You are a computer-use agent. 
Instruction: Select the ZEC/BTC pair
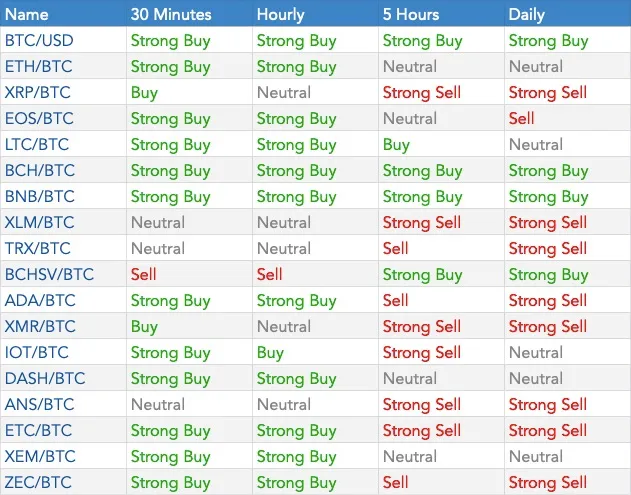coord(38,482)
